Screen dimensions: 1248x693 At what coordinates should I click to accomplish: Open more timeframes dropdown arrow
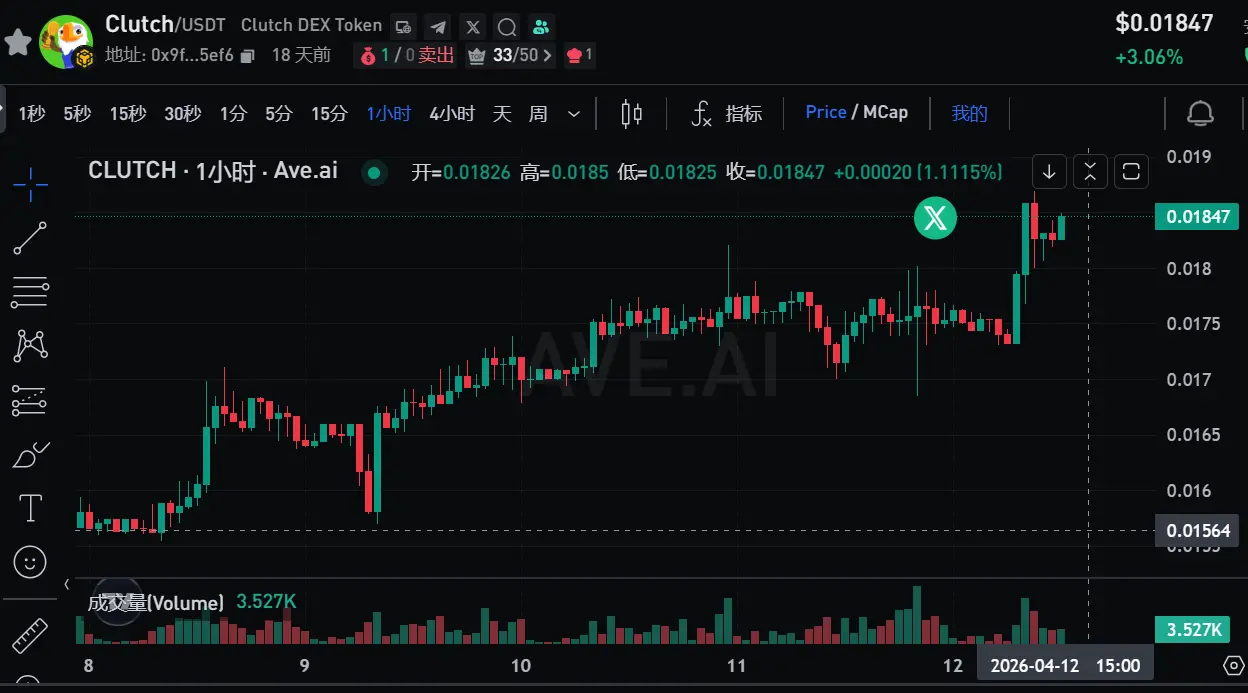pos(574,114)
